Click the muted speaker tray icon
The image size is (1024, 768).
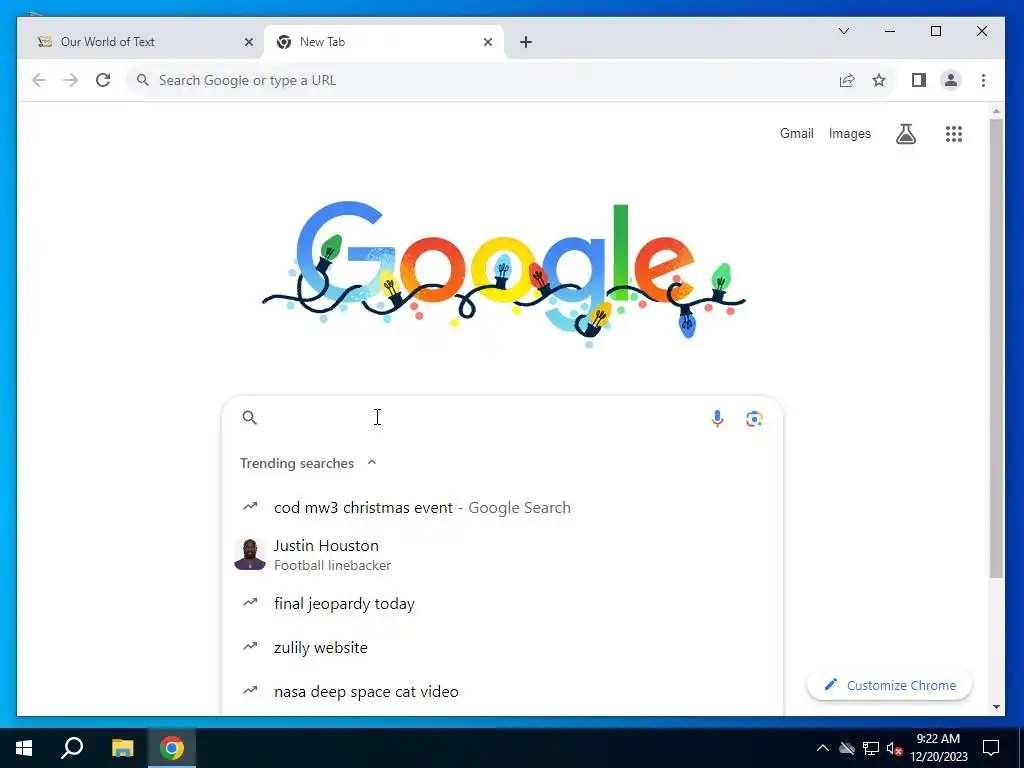click(x=894, y=748)
